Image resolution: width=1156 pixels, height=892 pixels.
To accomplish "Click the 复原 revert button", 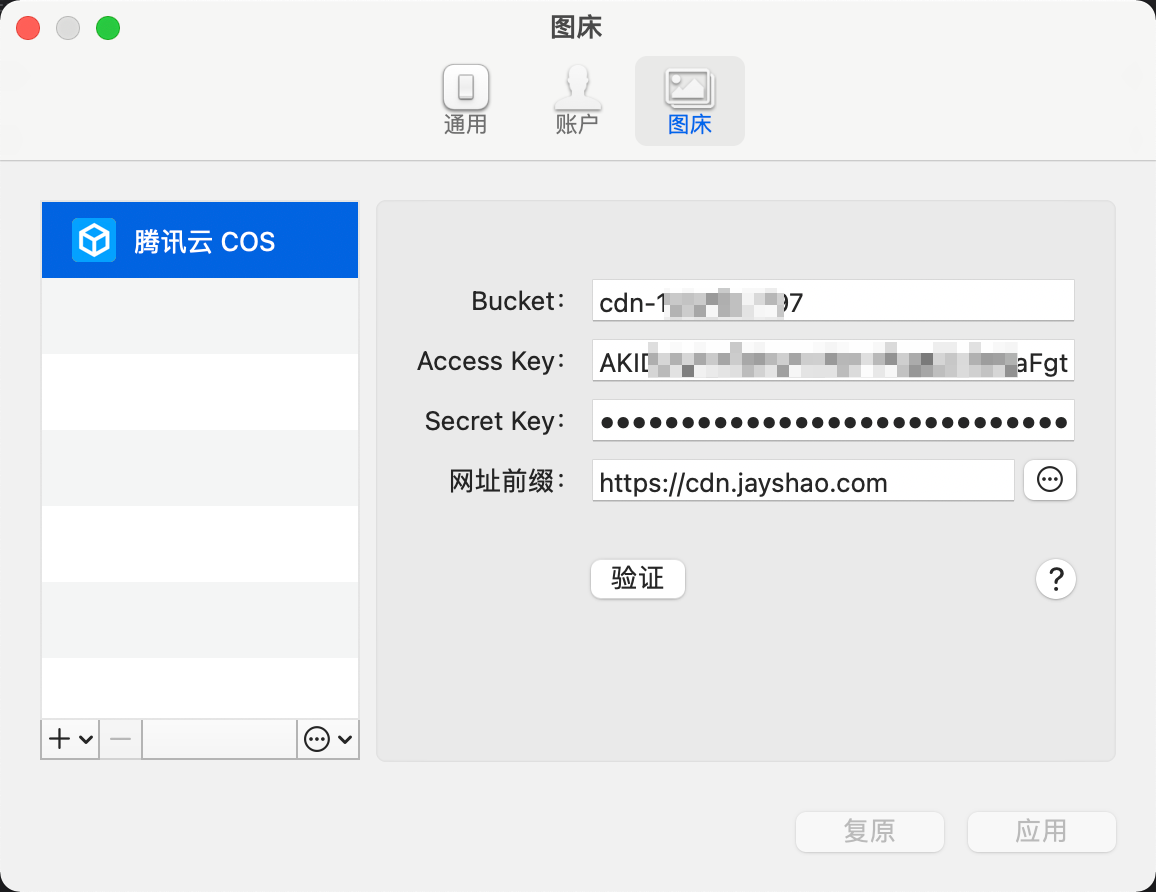I will point(869,831).
